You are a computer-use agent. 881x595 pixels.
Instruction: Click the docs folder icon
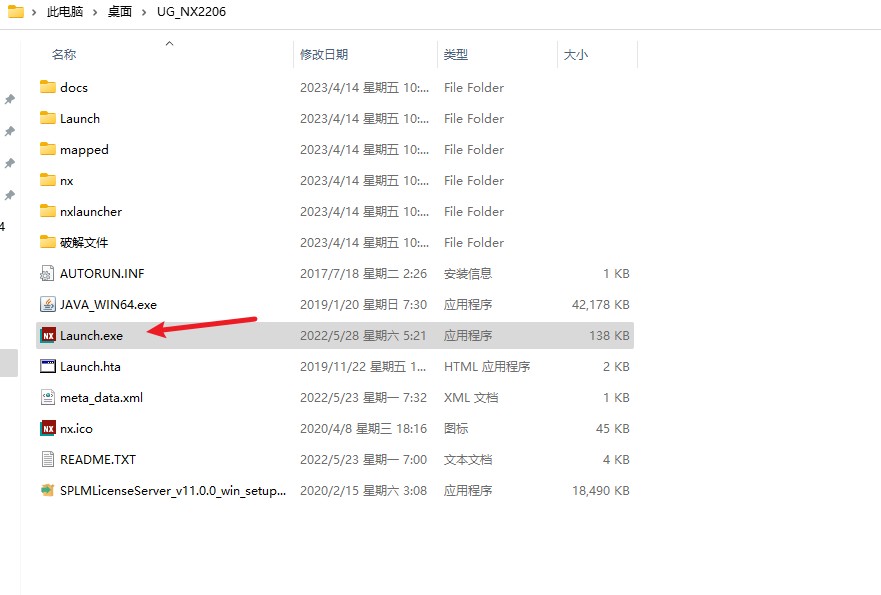click(x=48, y=87)
